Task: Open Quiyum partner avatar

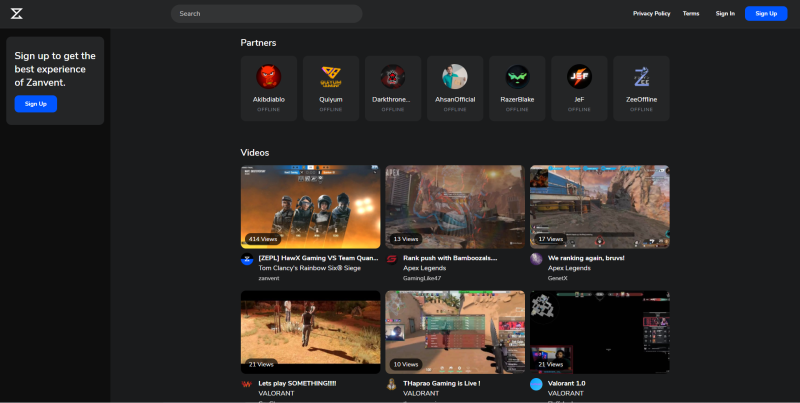Action: (331, 77)
